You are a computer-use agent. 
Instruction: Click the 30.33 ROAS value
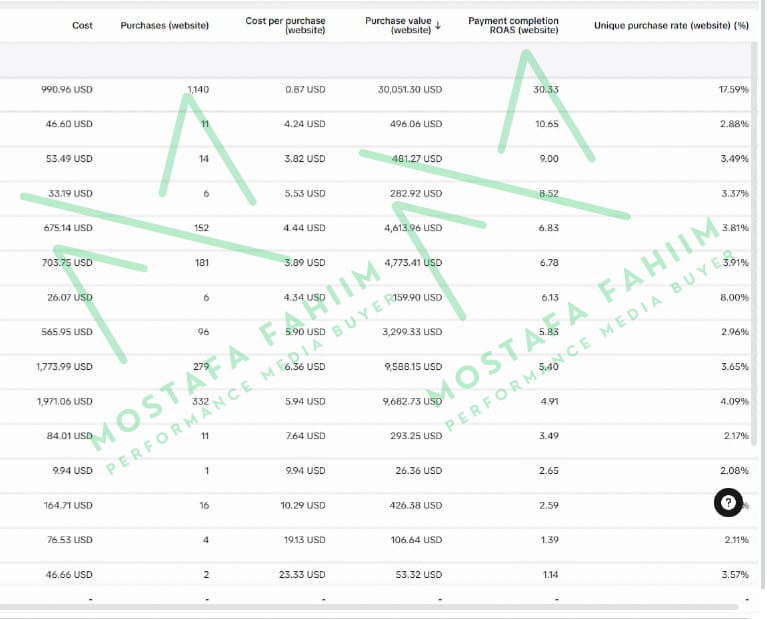546,90
